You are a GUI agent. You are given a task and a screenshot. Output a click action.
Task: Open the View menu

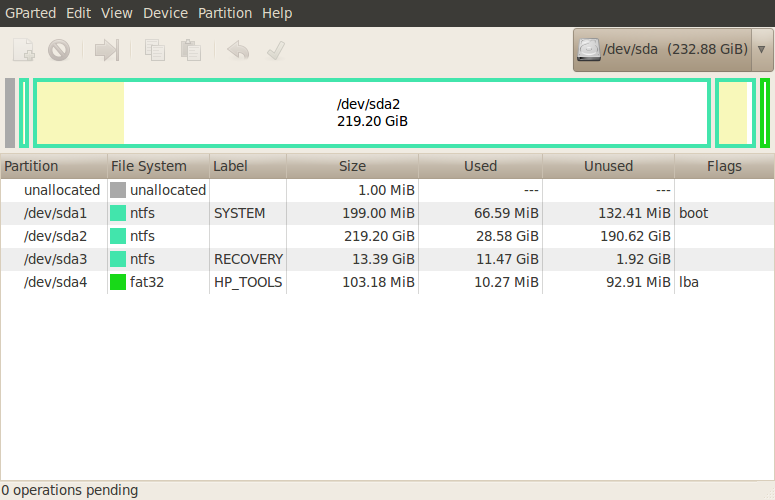pyautogui.click(x=117, y=13)
